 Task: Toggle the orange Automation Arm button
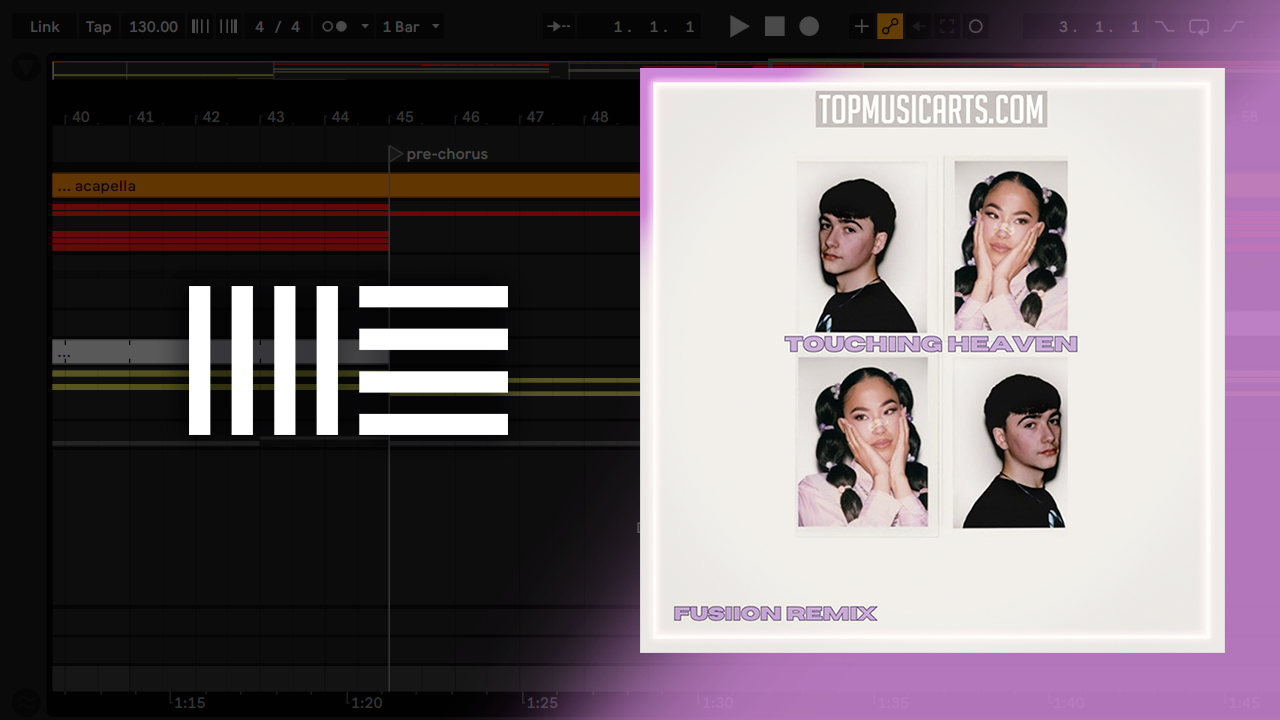pos(890,27)
